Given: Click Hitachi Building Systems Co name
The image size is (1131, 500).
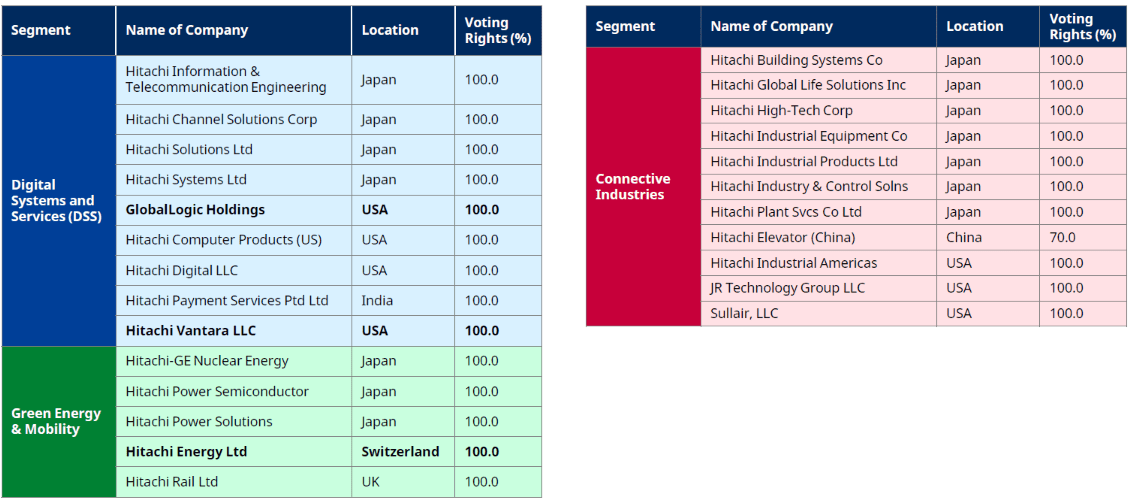Looking at the screenshot, I should point(797,60).
